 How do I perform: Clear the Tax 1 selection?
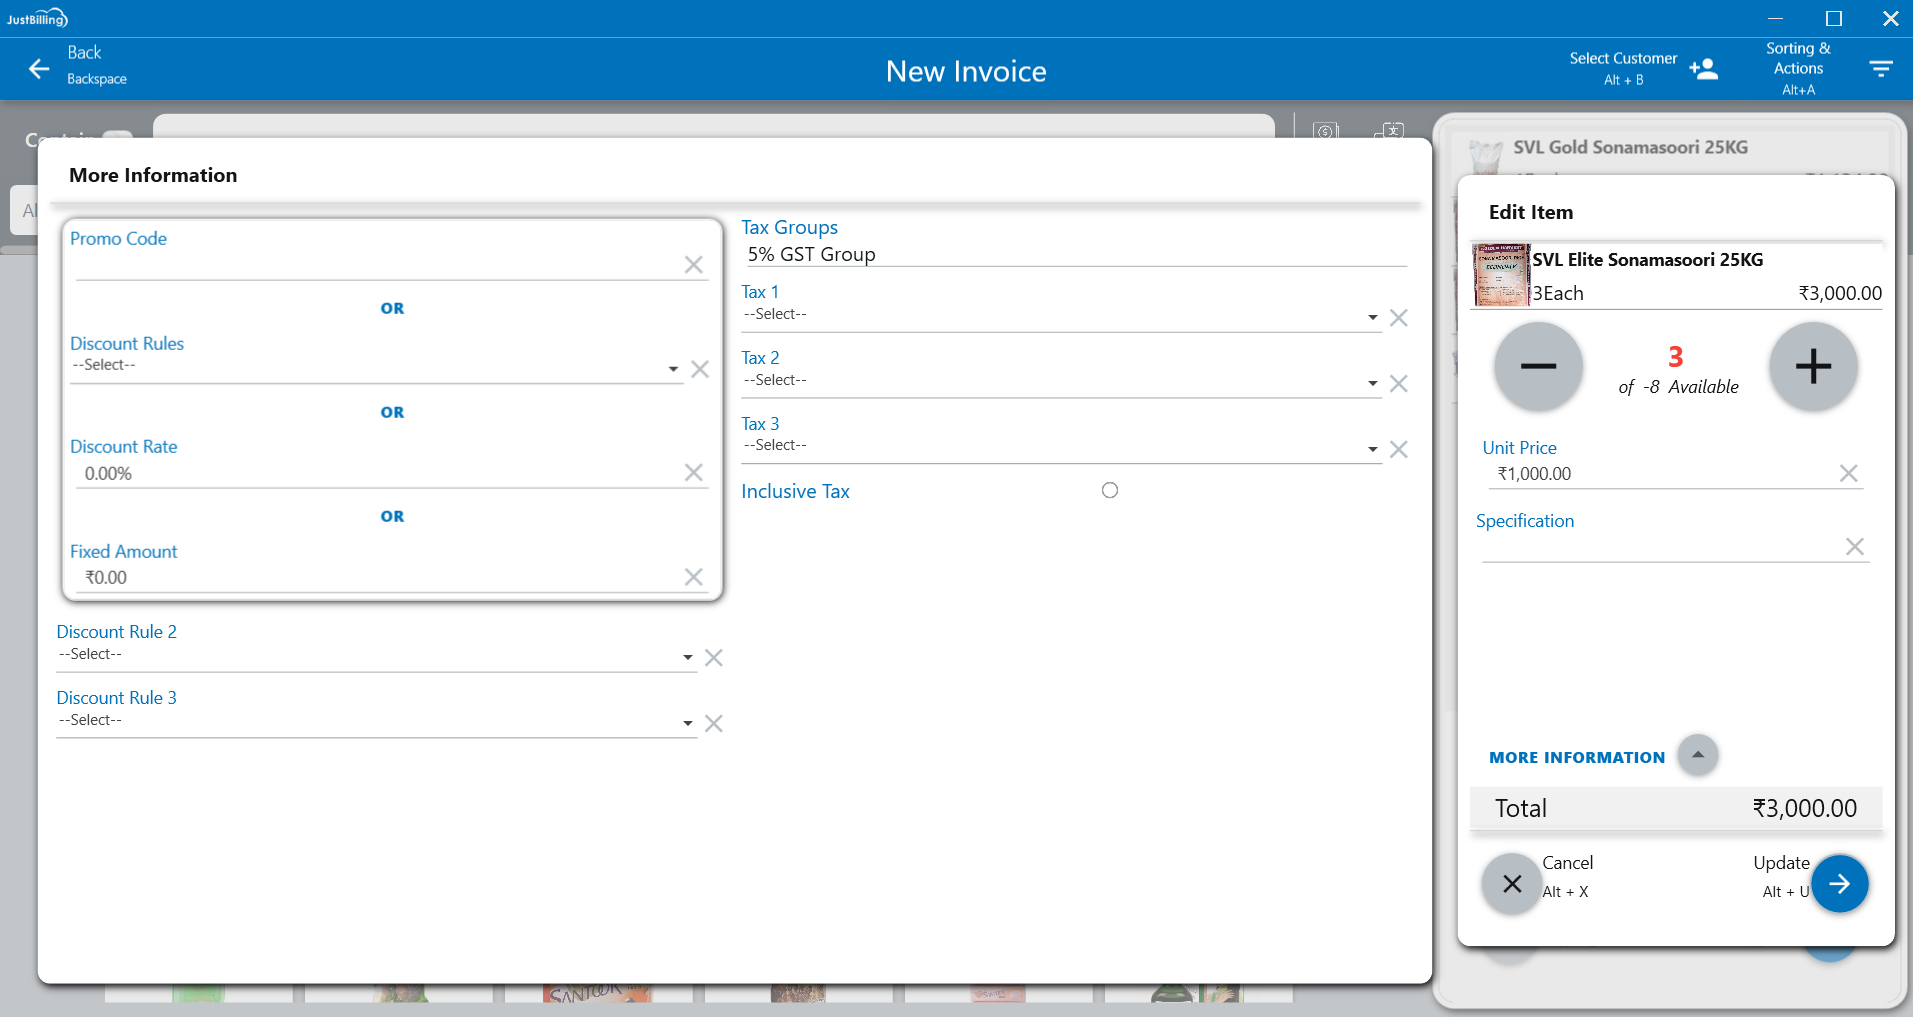click(1398, 318)
